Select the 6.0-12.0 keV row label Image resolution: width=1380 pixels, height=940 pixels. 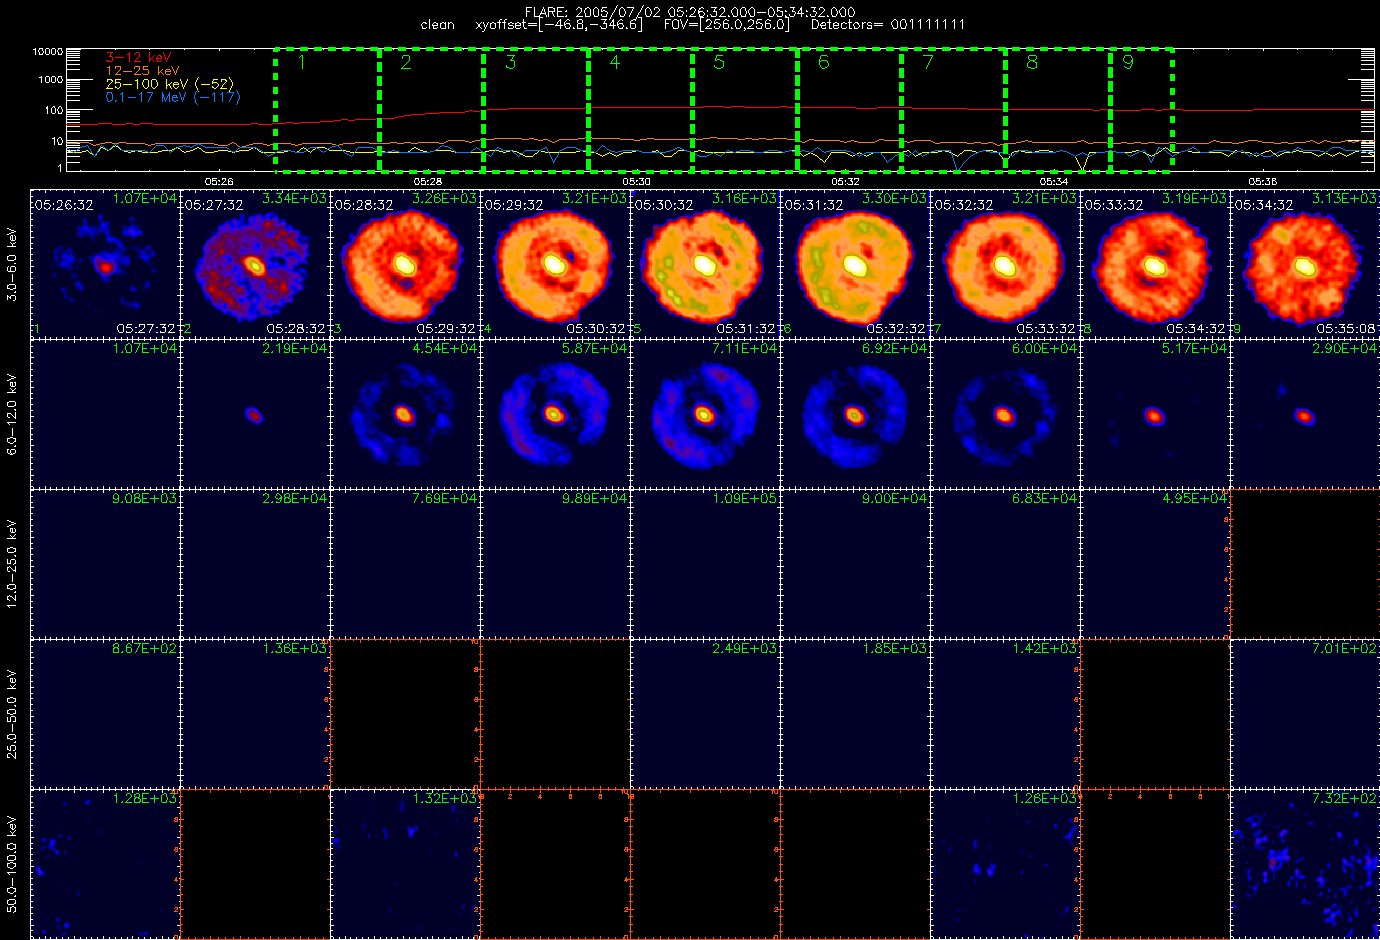tap(12, 415)
